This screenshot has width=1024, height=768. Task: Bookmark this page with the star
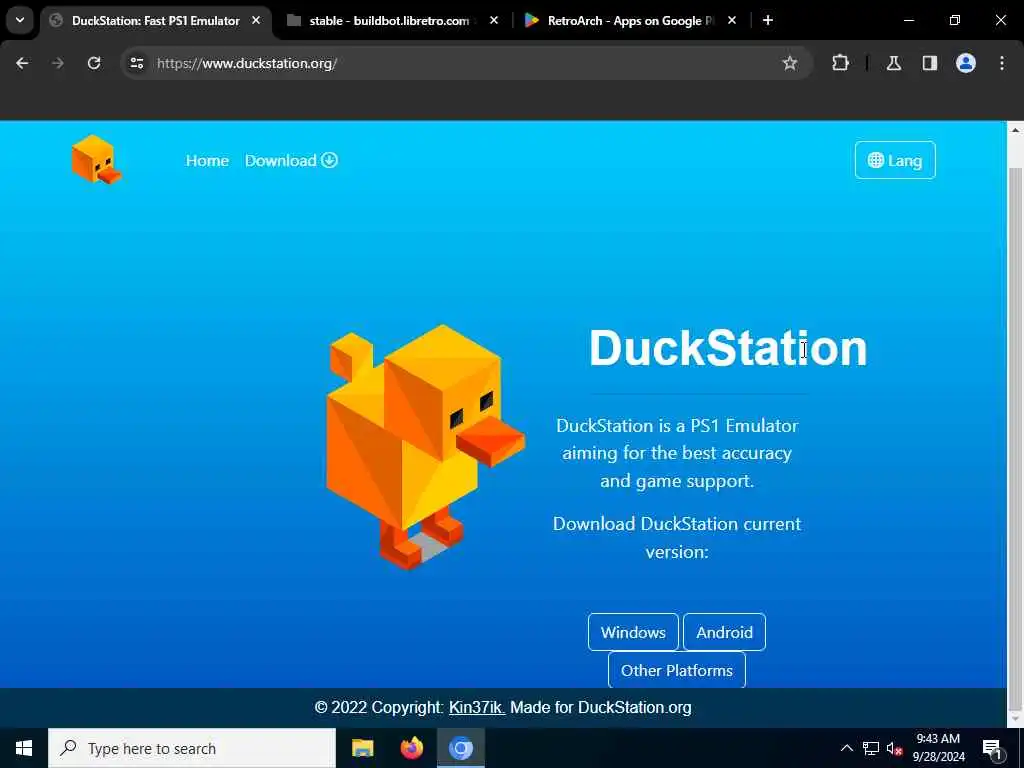pyautogui.click(x=790, y=63)
